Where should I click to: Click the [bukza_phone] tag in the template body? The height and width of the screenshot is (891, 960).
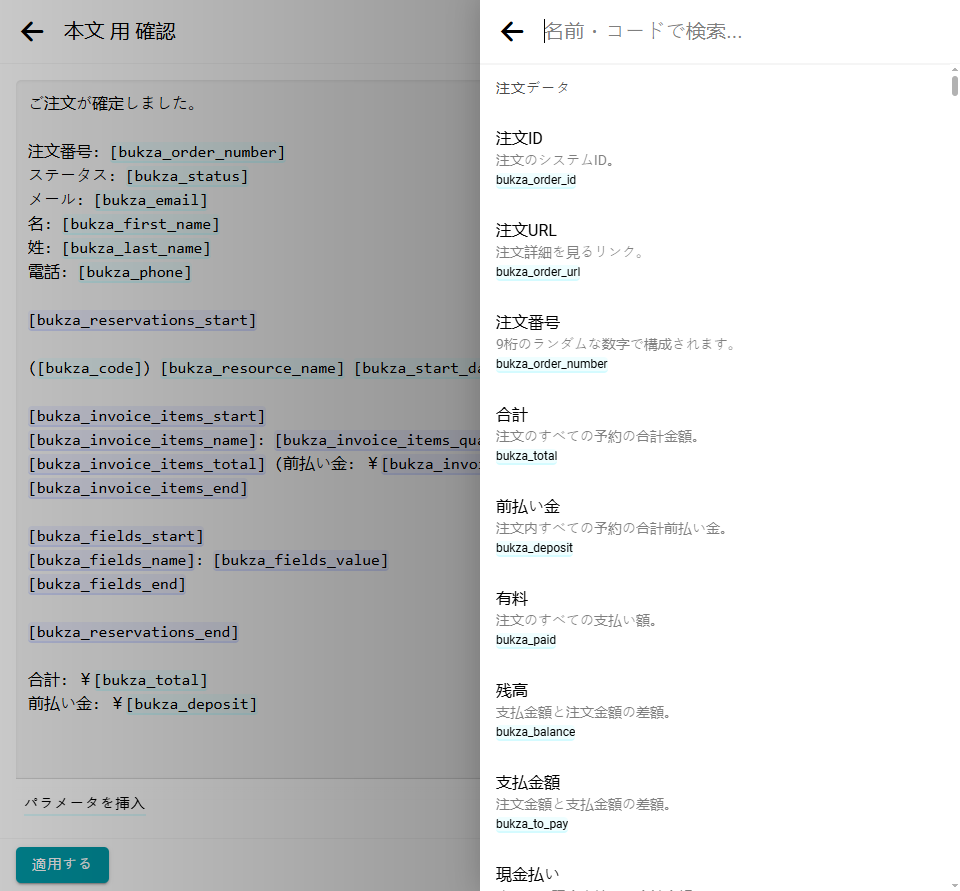pos(135,272)
